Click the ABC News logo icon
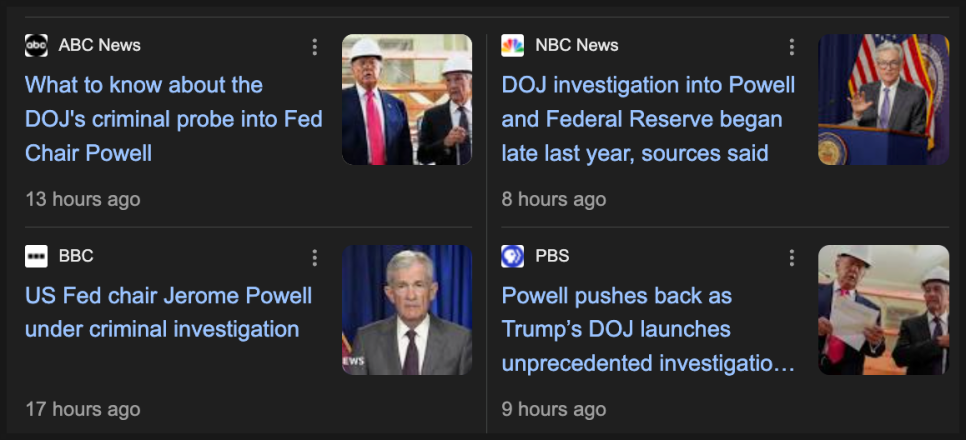This screenshot has width=966, height=440. 36,45
